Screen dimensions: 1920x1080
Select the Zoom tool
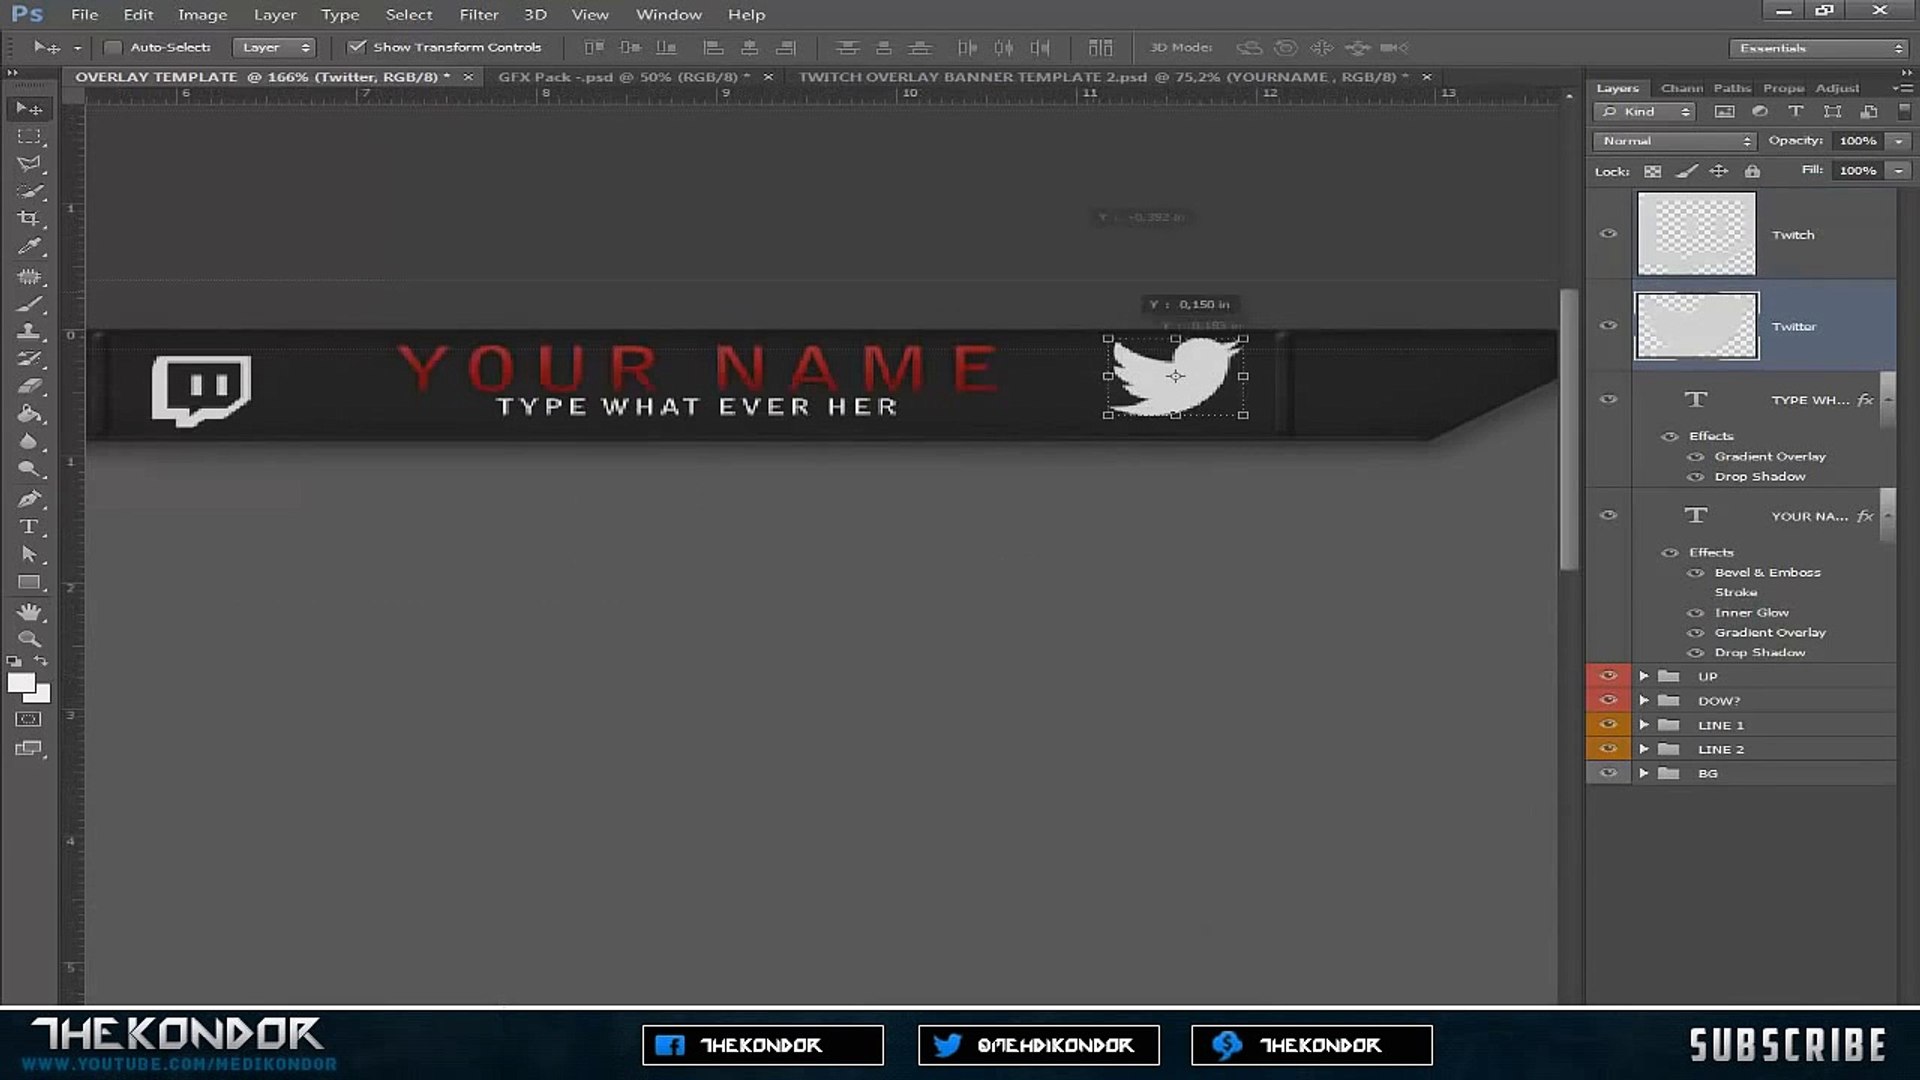[x=29, y=638]
